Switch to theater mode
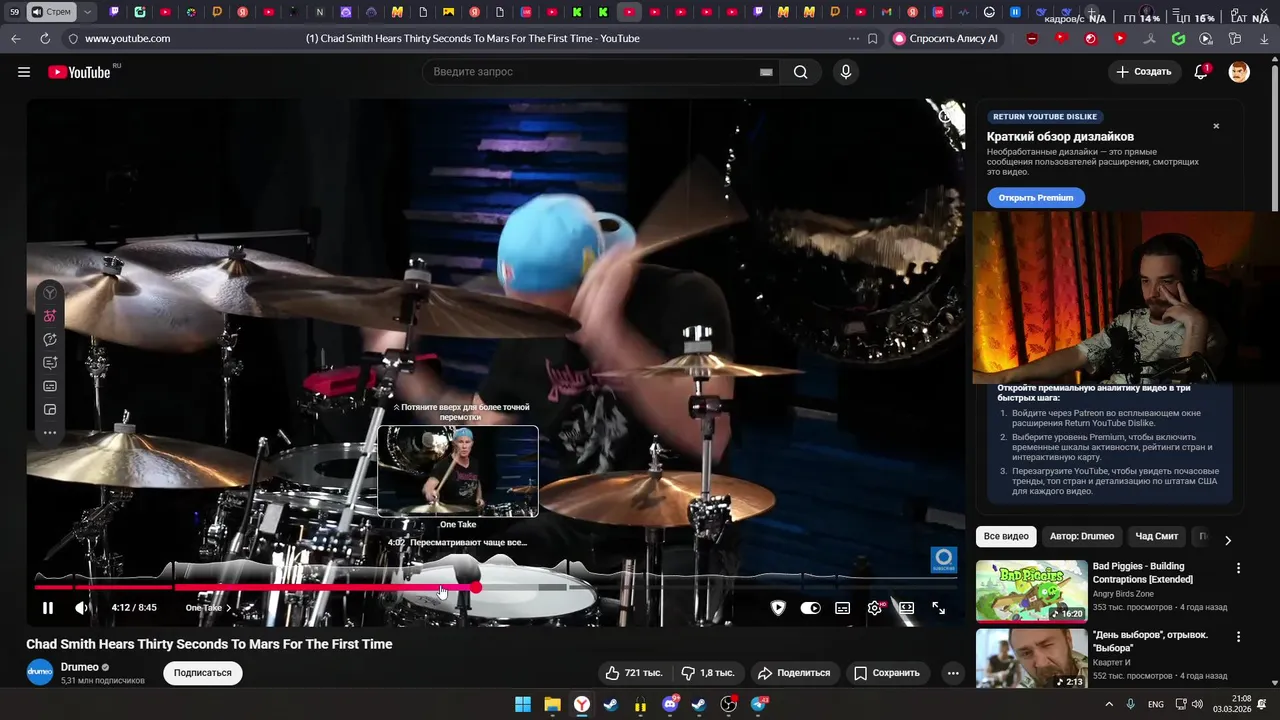Screen dimensions: 1280x720 pos(906,607)
